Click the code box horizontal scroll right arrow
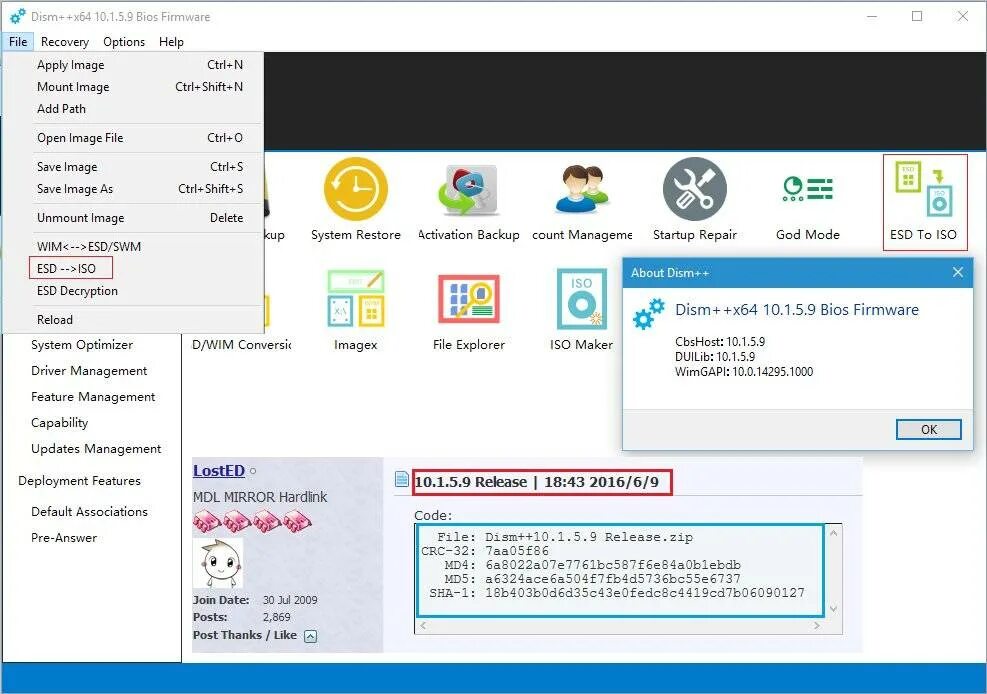This screenshot has width=987, height=694. [x=816, y=625]
